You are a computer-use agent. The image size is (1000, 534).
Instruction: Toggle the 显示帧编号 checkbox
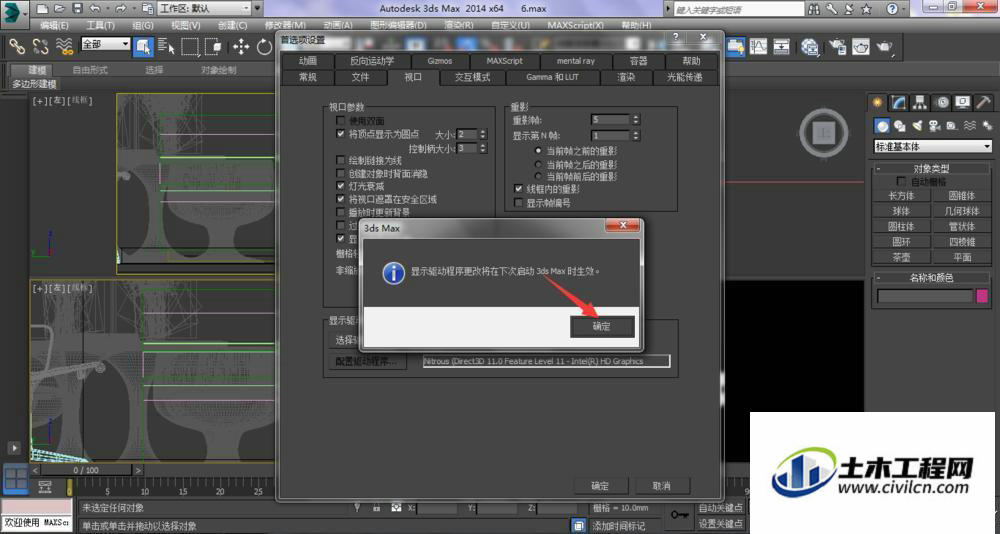point(518,203)
